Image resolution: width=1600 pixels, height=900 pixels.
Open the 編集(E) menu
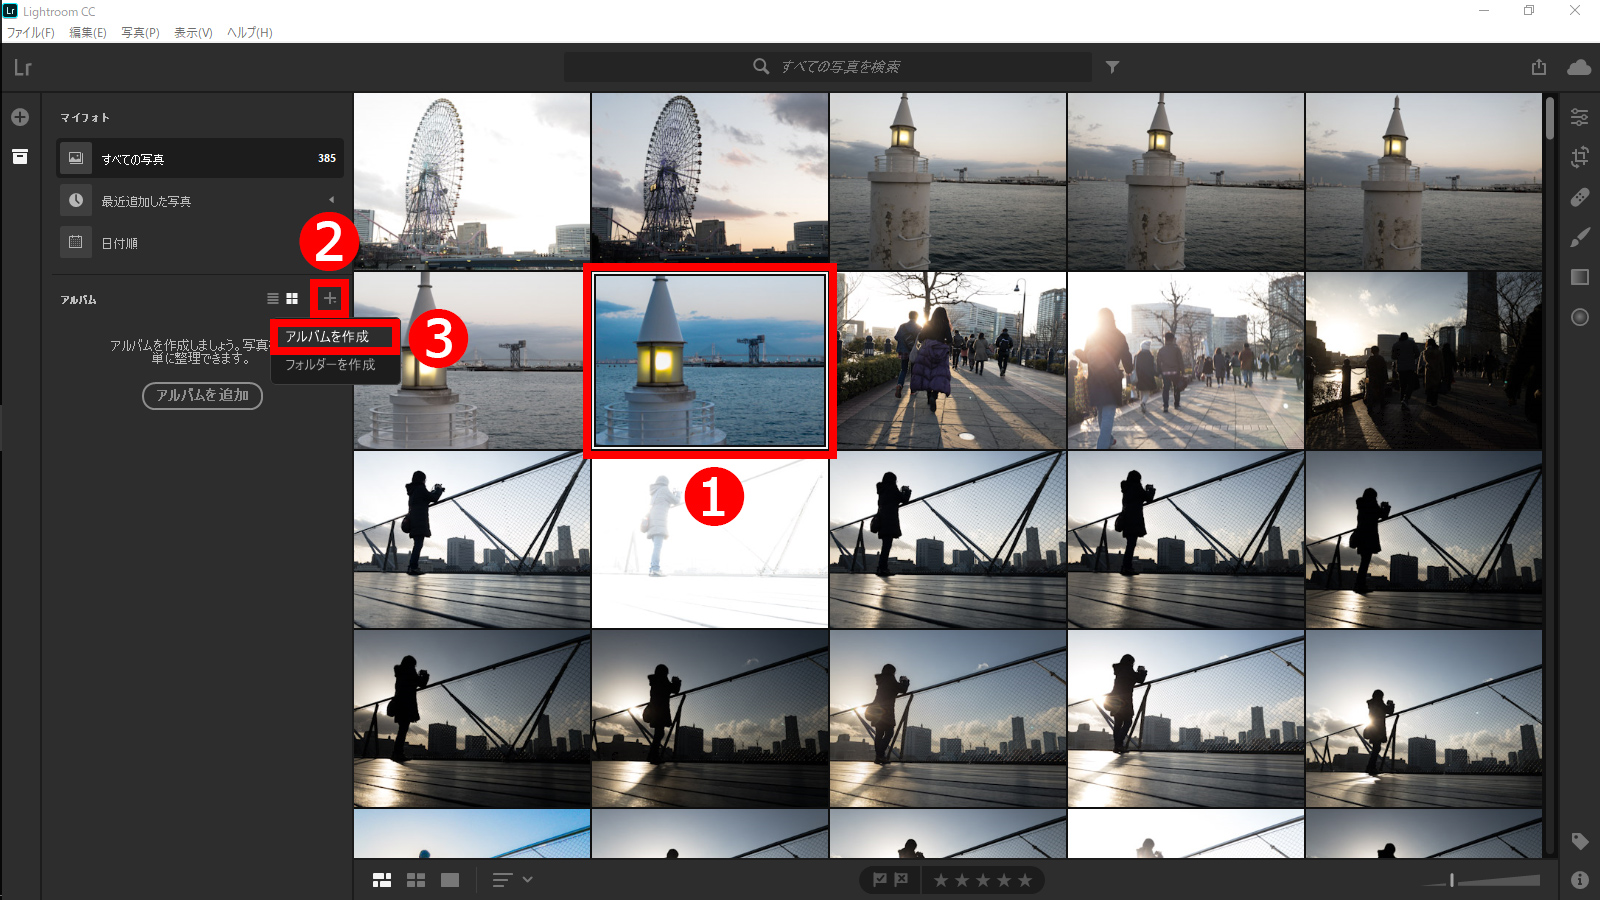(x=88, y=33)
